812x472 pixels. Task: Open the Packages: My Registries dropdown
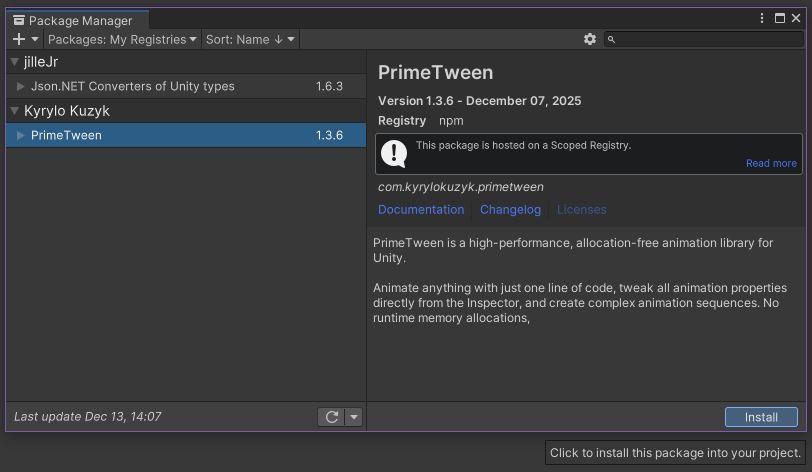[123, 39]
